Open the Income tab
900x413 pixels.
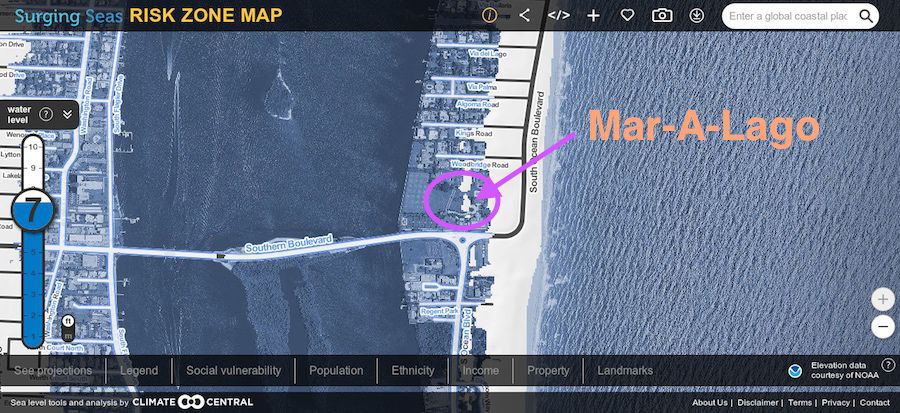coord(481,371)
